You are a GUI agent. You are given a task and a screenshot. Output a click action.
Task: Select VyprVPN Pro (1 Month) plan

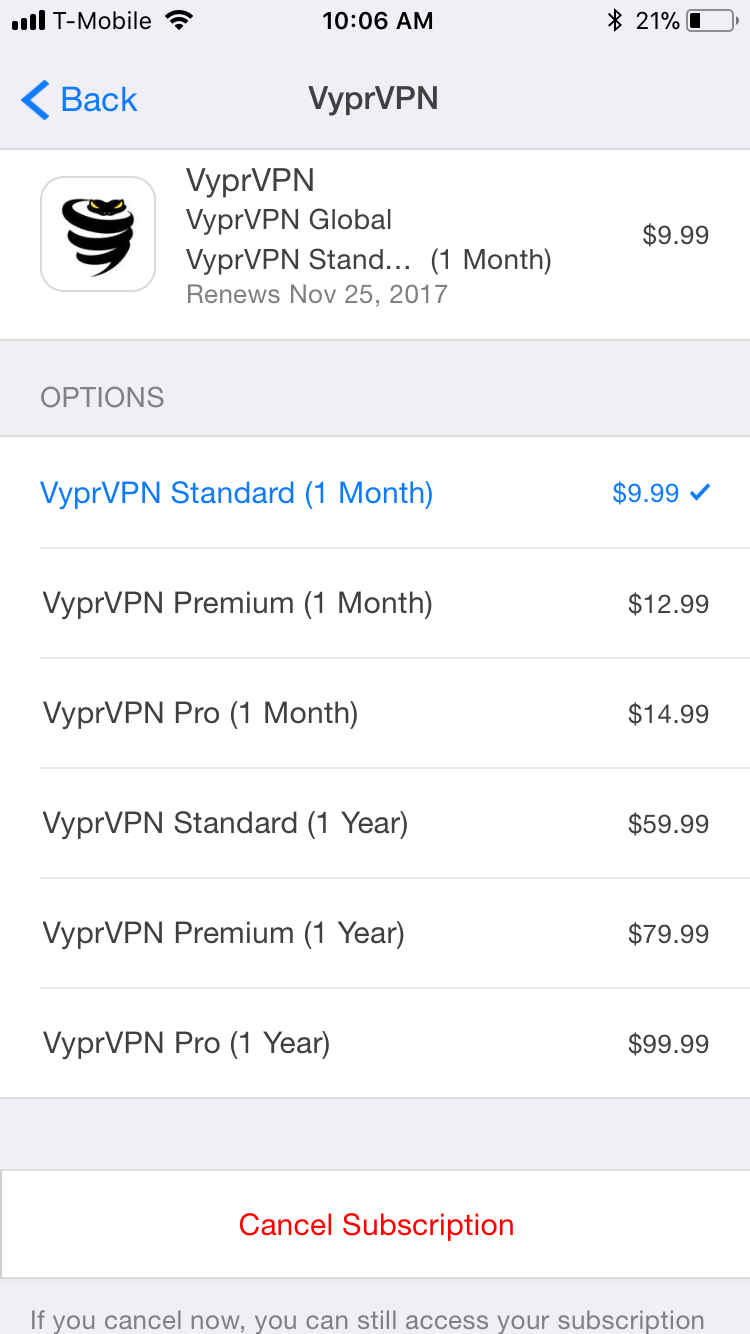[200, 713]
